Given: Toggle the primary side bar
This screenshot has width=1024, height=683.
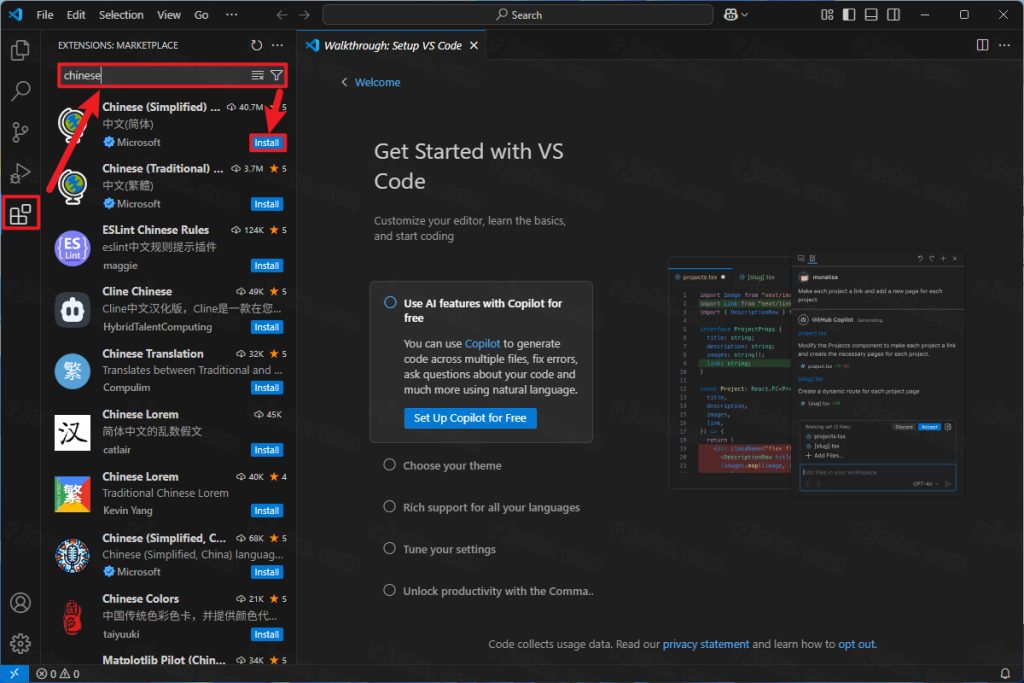Looking at the screenshot, I should point(849,15).
